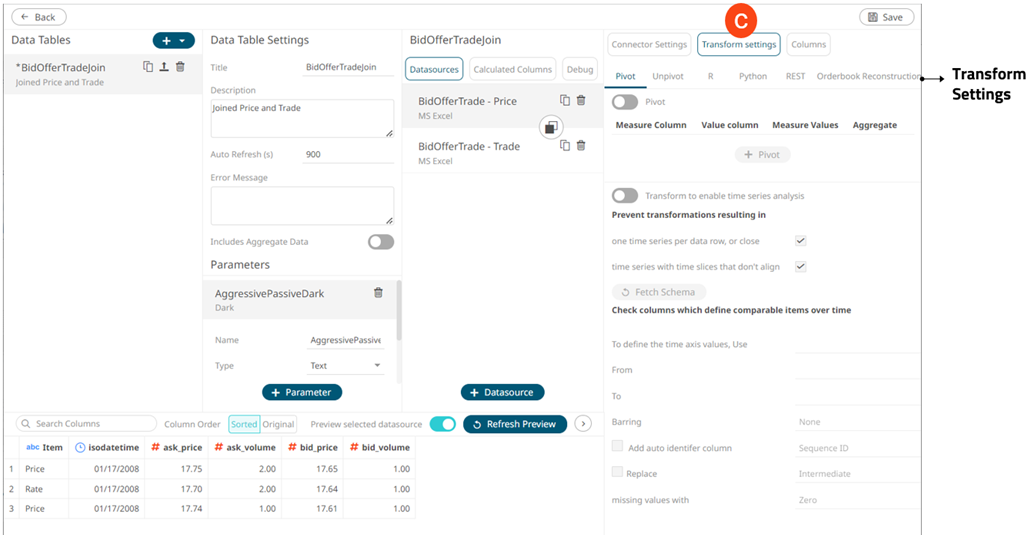Select the *BidOfferTradeJoin table in Data Tables
The image size is (1031, 535).
click(x=103, y=74)
